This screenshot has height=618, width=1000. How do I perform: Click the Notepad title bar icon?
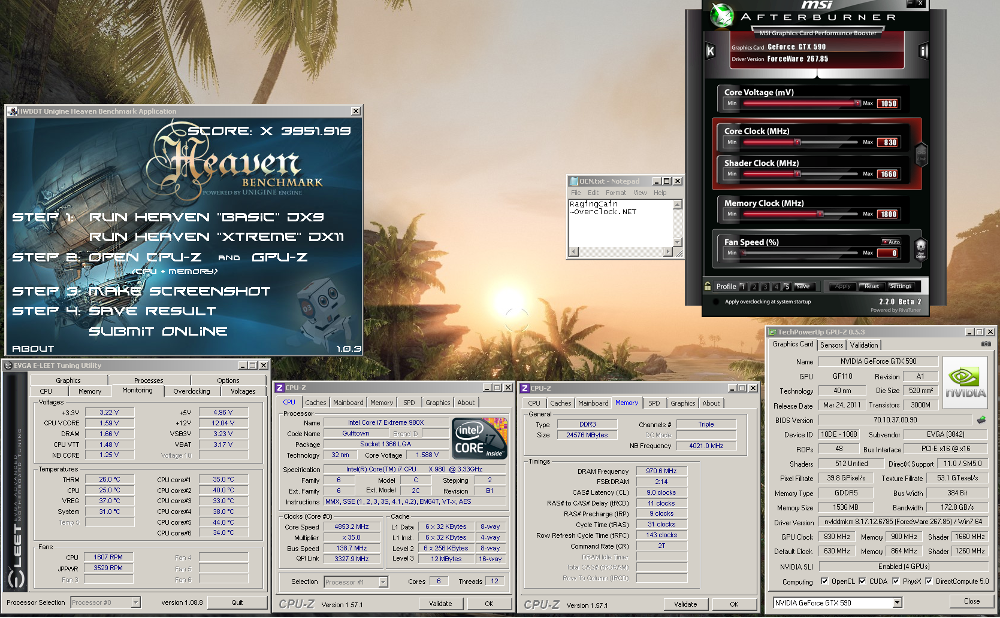click(x=573, y=181)
